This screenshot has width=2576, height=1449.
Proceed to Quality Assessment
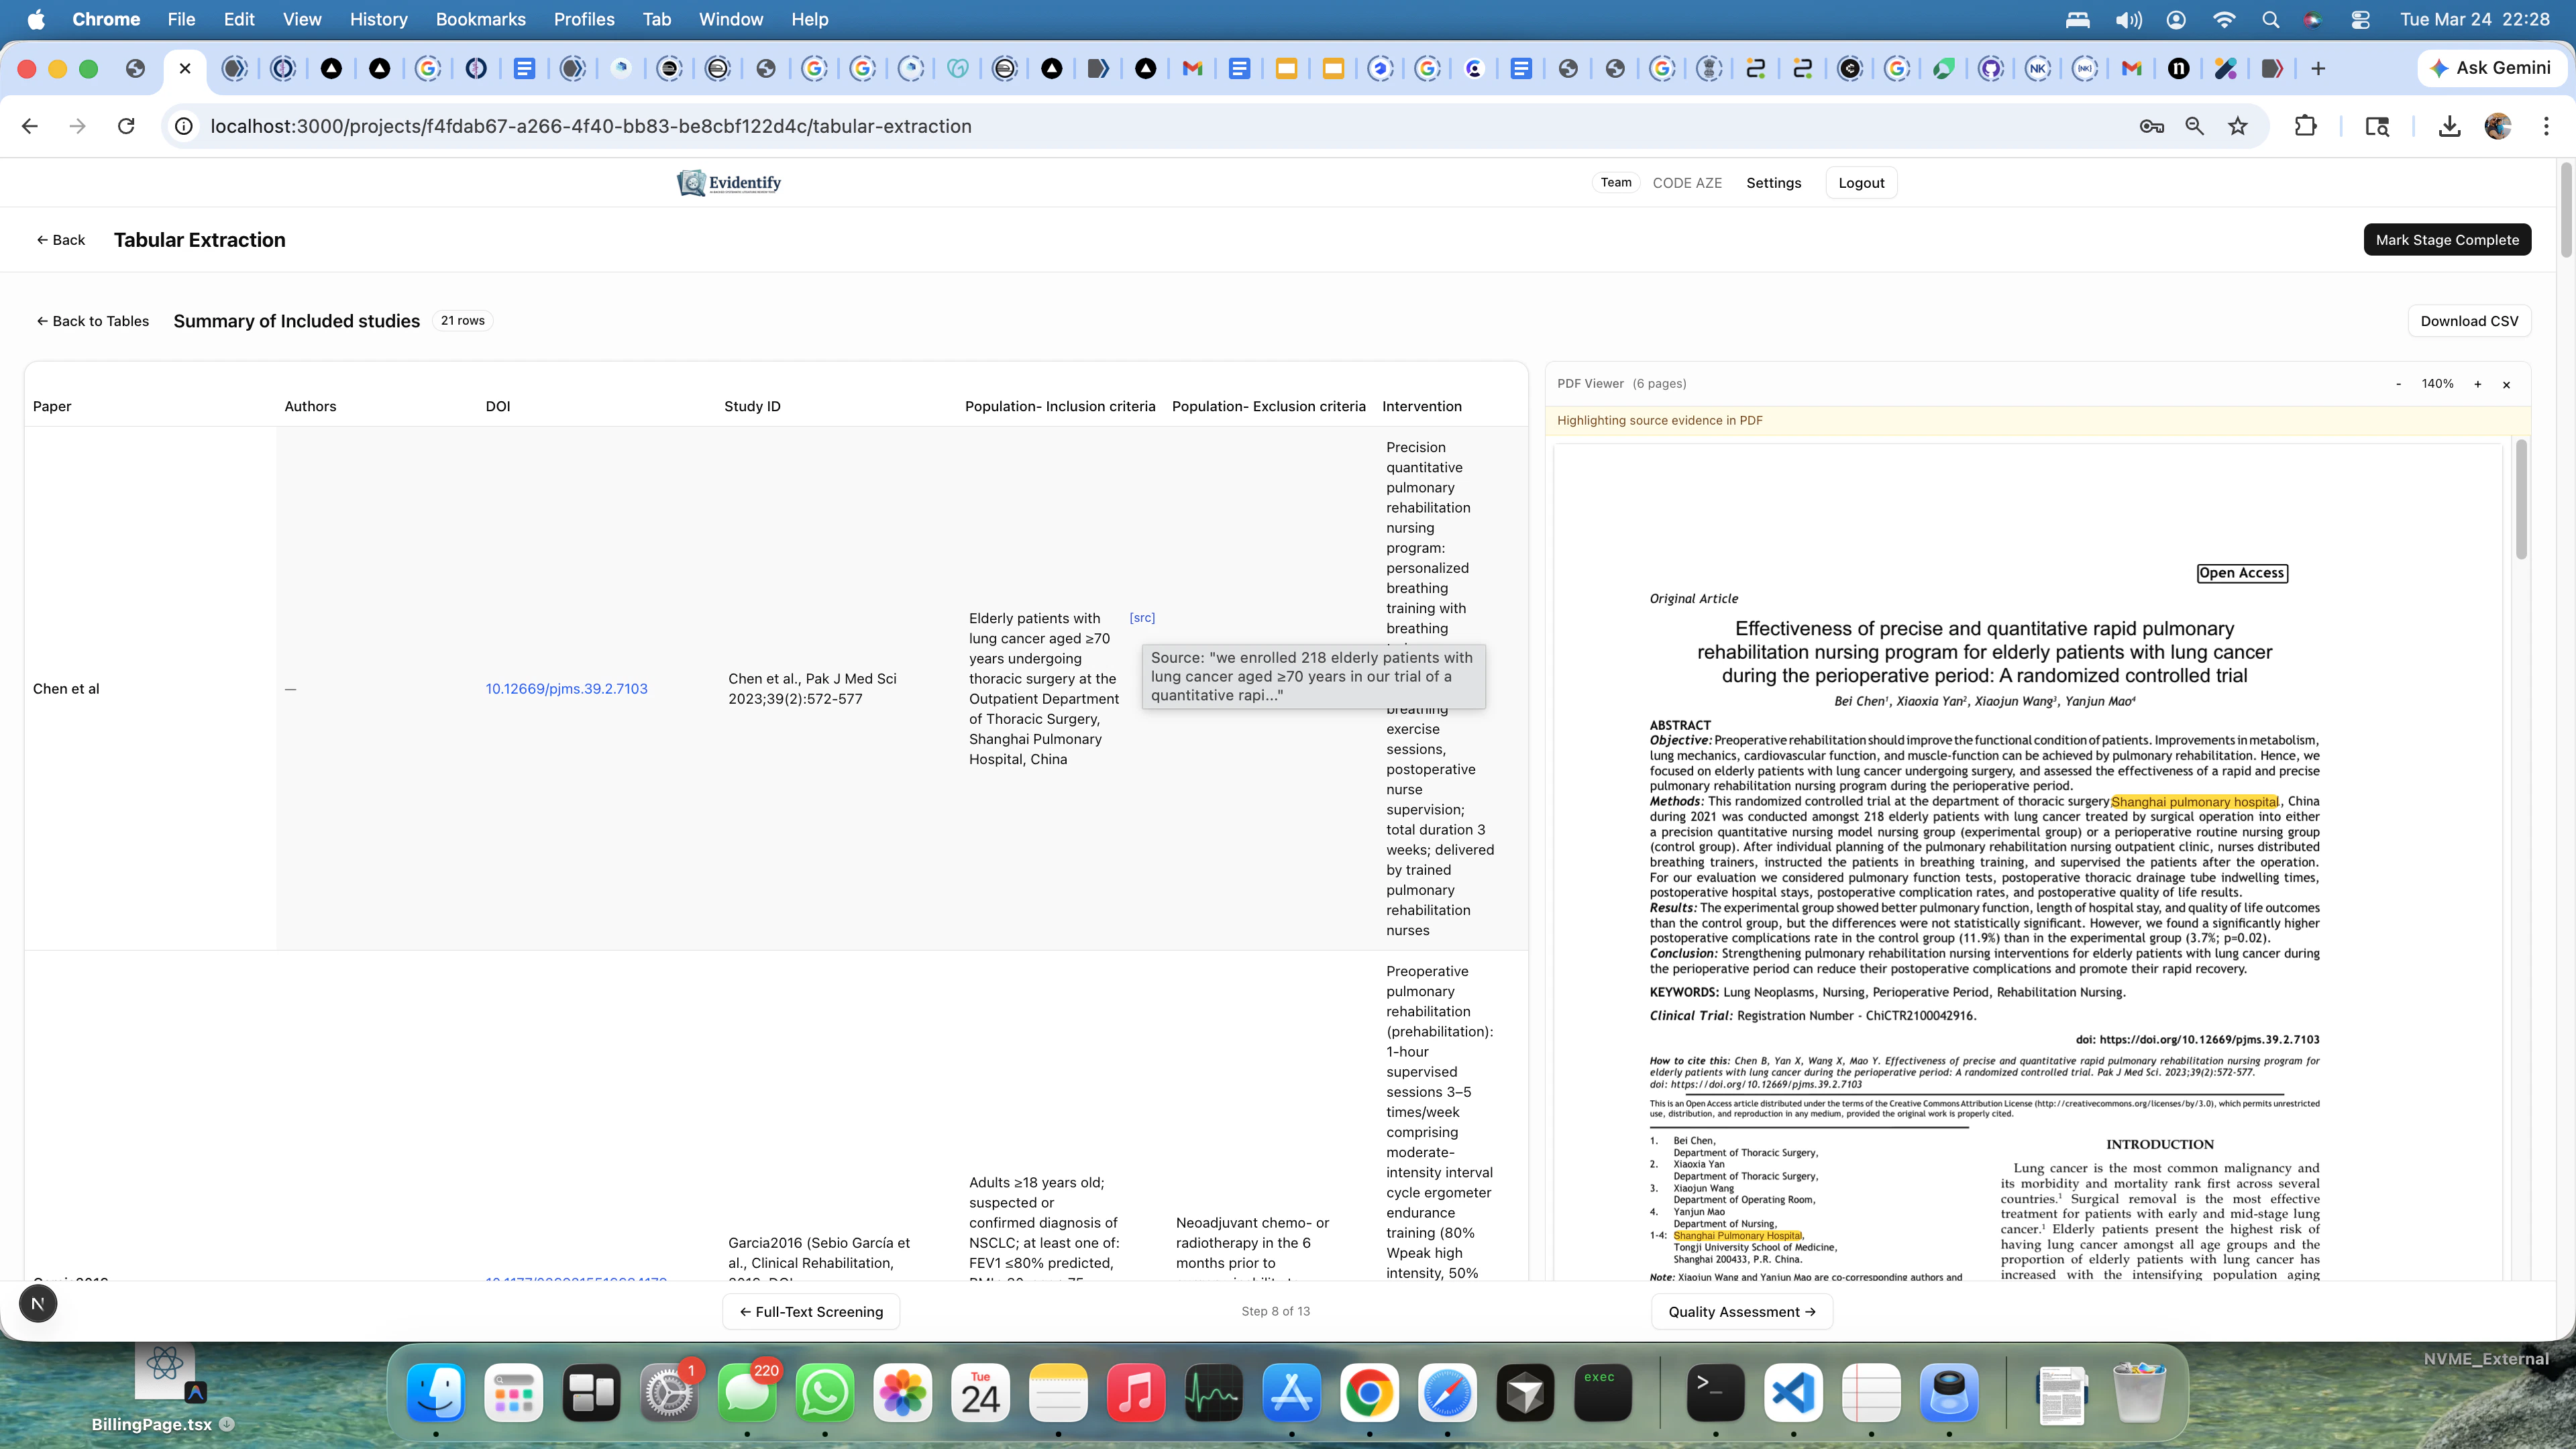[1742, 1311]
